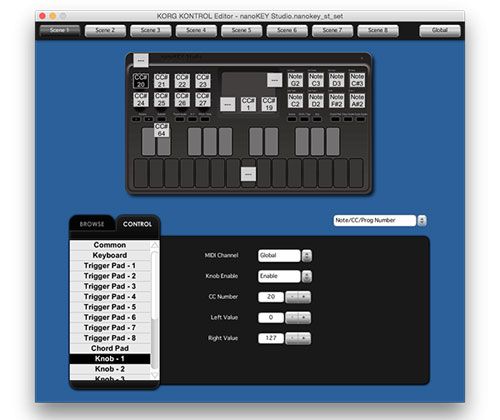Increase the Left Value stepper
The image size is (500, 420).
click(x=304, y=317)
